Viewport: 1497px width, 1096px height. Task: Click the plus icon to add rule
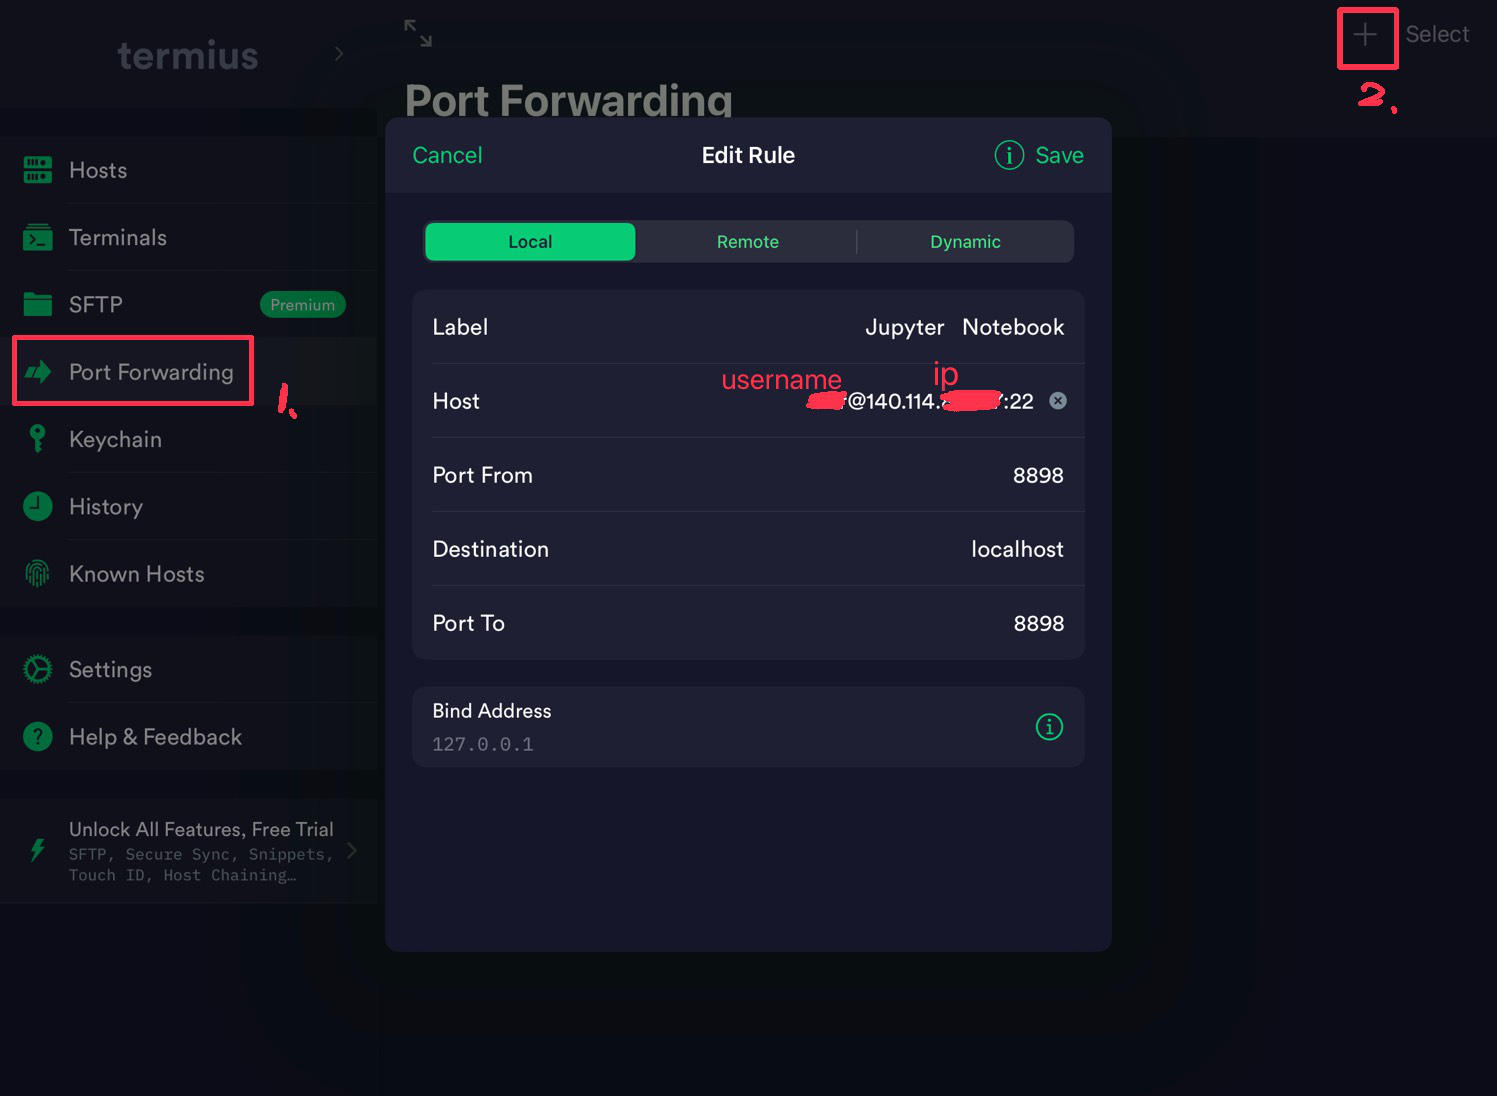pos(1365,36)
